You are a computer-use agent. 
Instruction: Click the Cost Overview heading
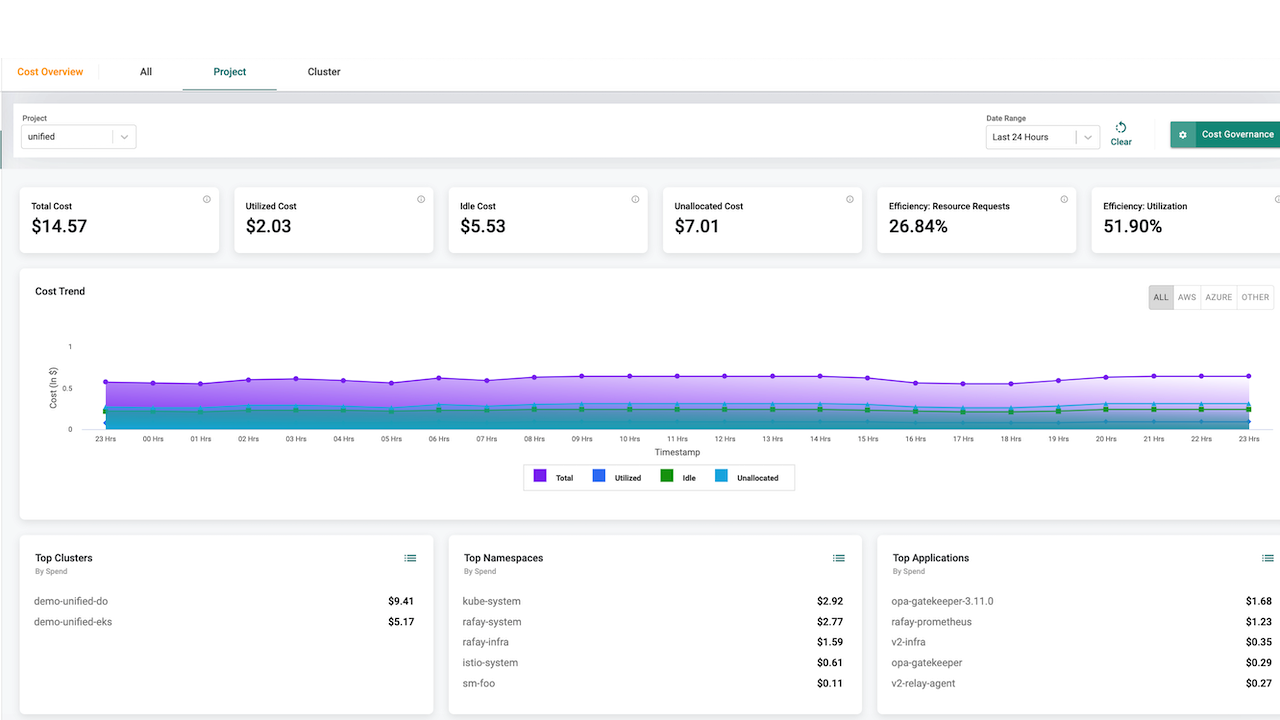(x=50, y=72)
